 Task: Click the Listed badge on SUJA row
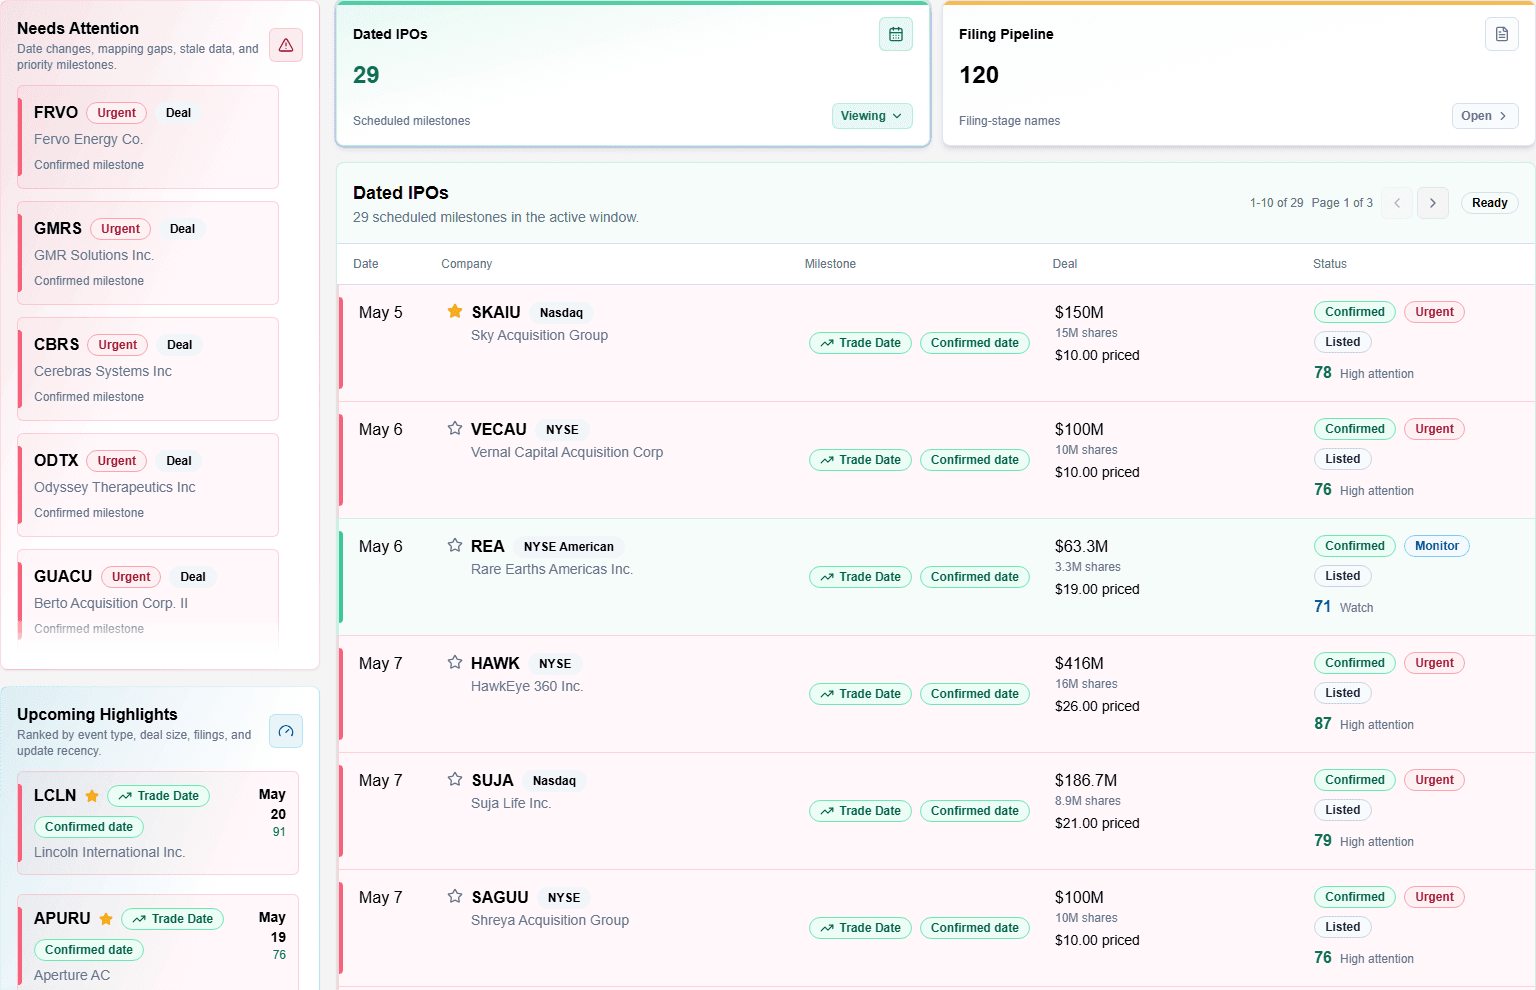(1343, 810)
